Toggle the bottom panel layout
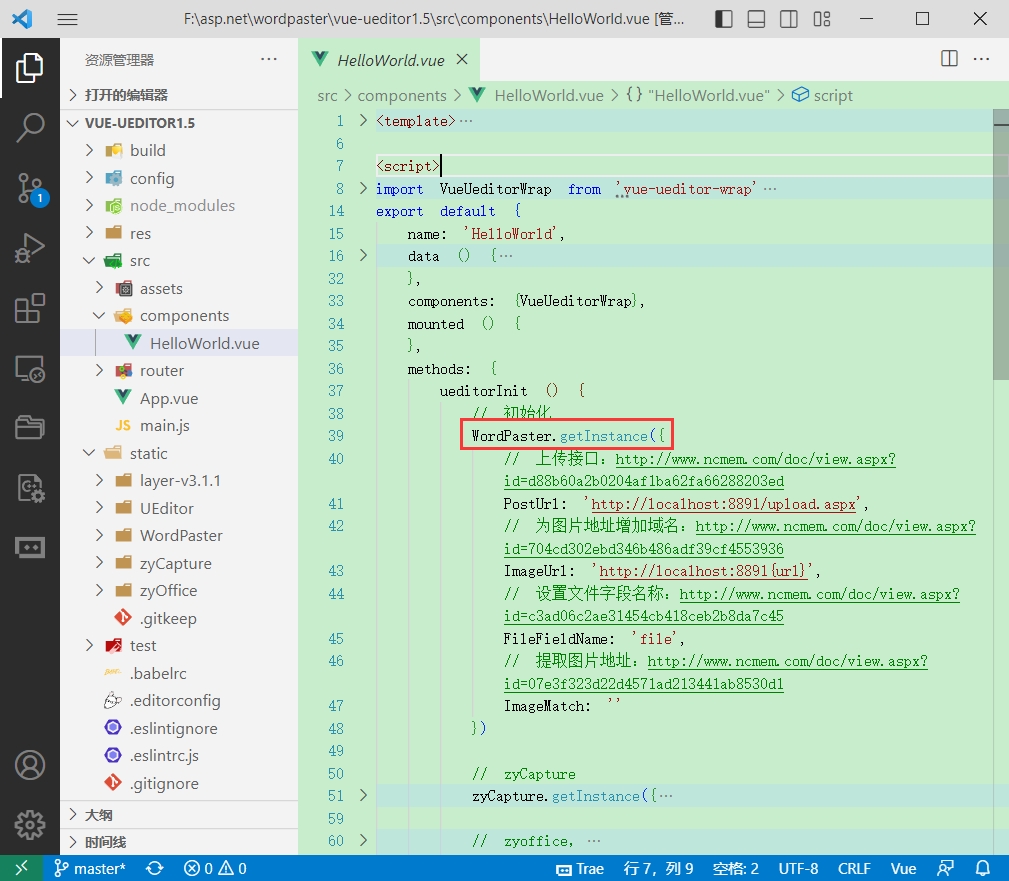Screen dimensions: 1009x881 click(x=756, y=19)
